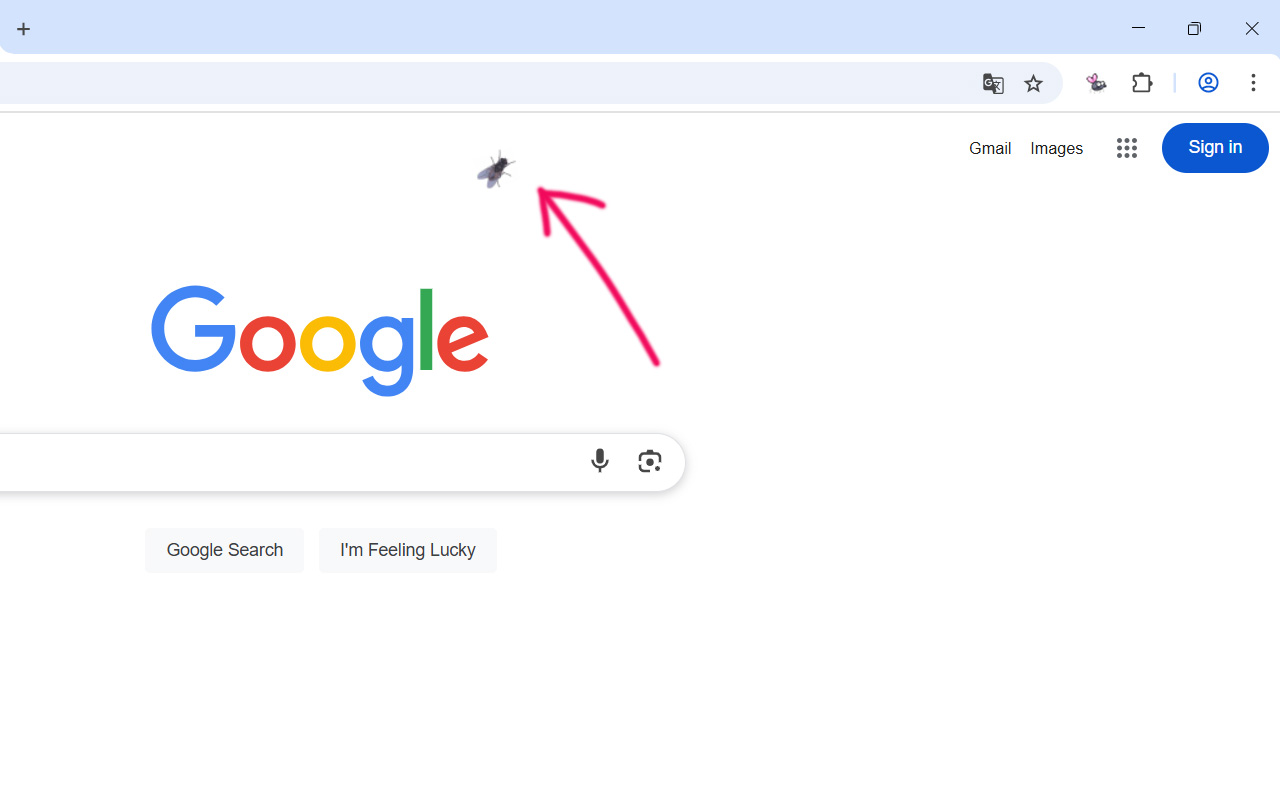The height and width of the screenshot is (800, 1280).
Task: Open the fly extension icon in toolbar
Action: click(x=1096, y=84)
